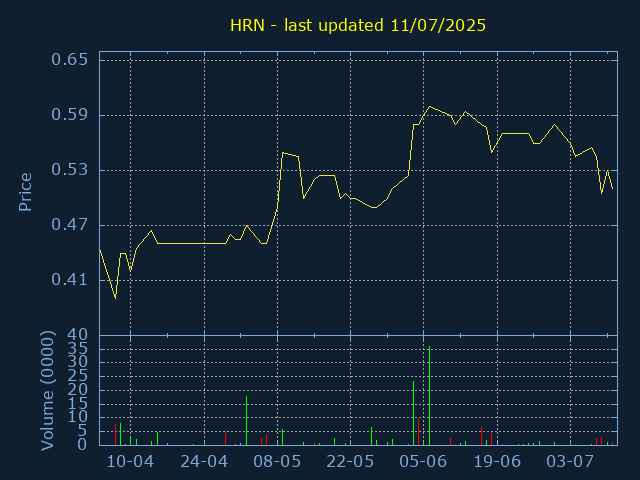
Task: Select the 0.47 price axis label
Action: [69, 225]
